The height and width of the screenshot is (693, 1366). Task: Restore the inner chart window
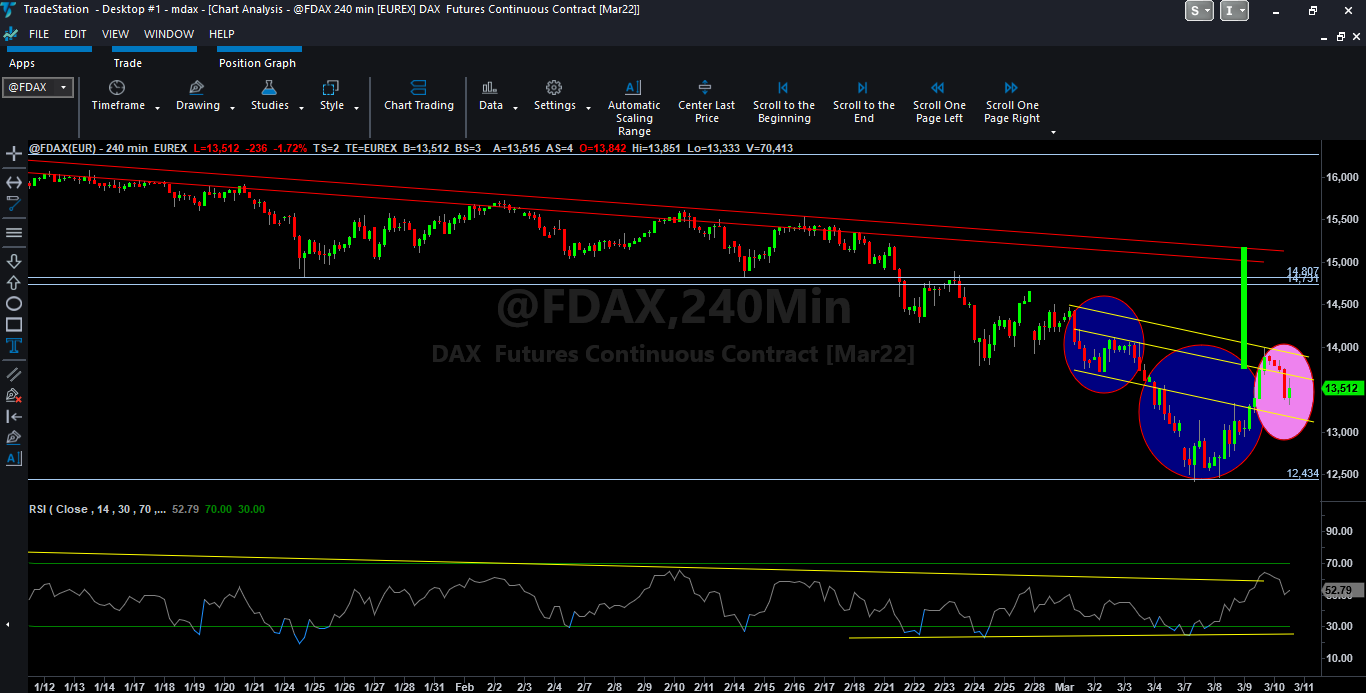(x=1340, y=36)
